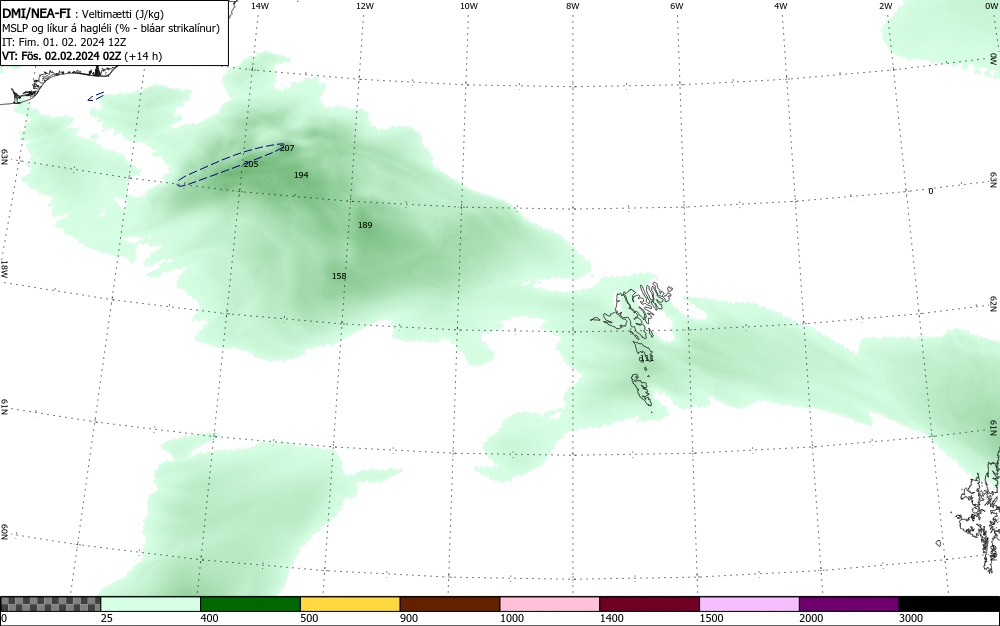Pick the dark green 400–500 legend swatch
The height and width of the screenshot is (626, 1000).
click(x=250, y=604)
